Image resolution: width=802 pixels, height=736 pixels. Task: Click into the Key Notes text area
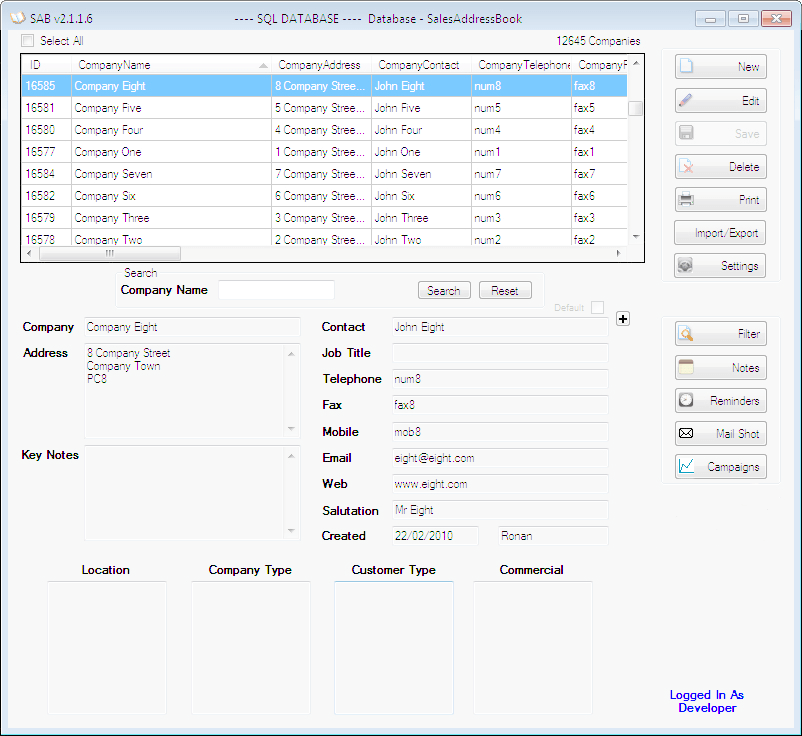[x=185, y=493]
